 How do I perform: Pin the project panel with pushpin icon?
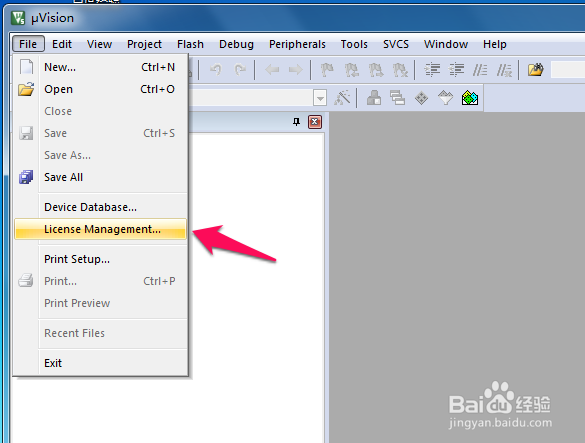click(x=297, y=122)
